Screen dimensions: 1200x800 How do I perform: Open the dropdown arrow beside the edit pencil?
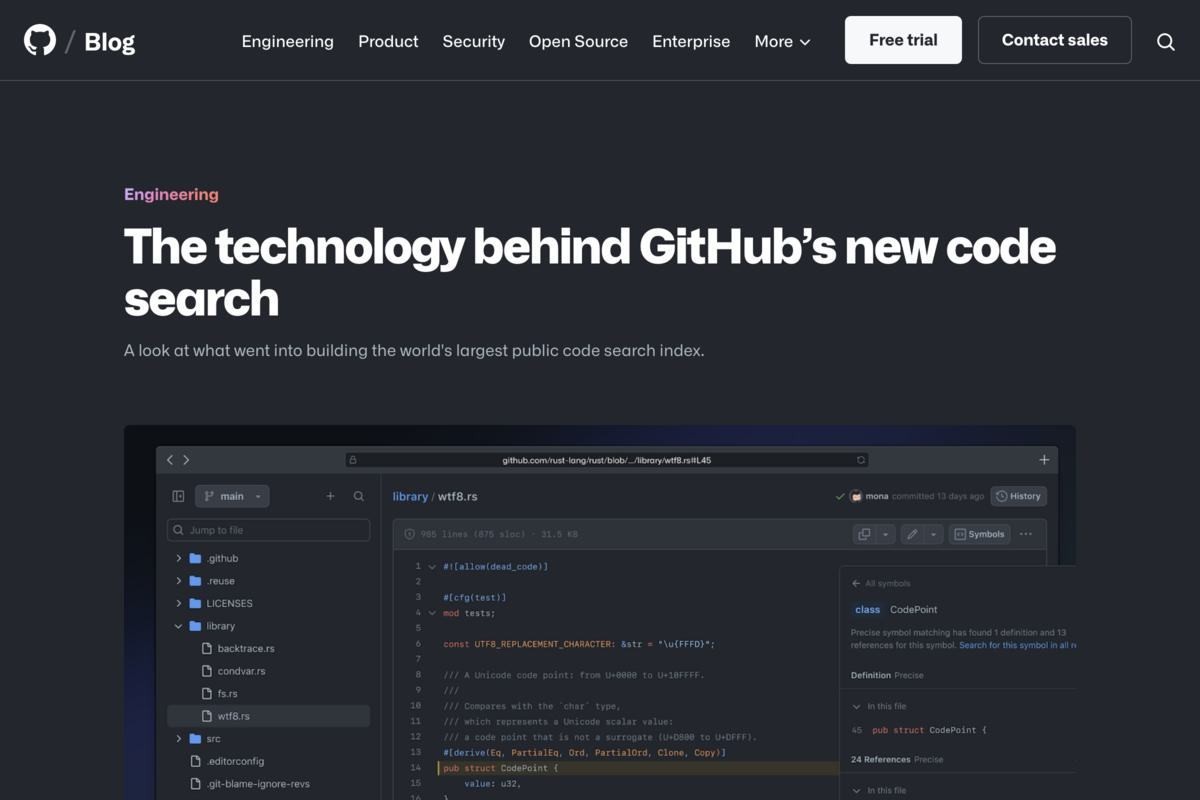[933, 534]
